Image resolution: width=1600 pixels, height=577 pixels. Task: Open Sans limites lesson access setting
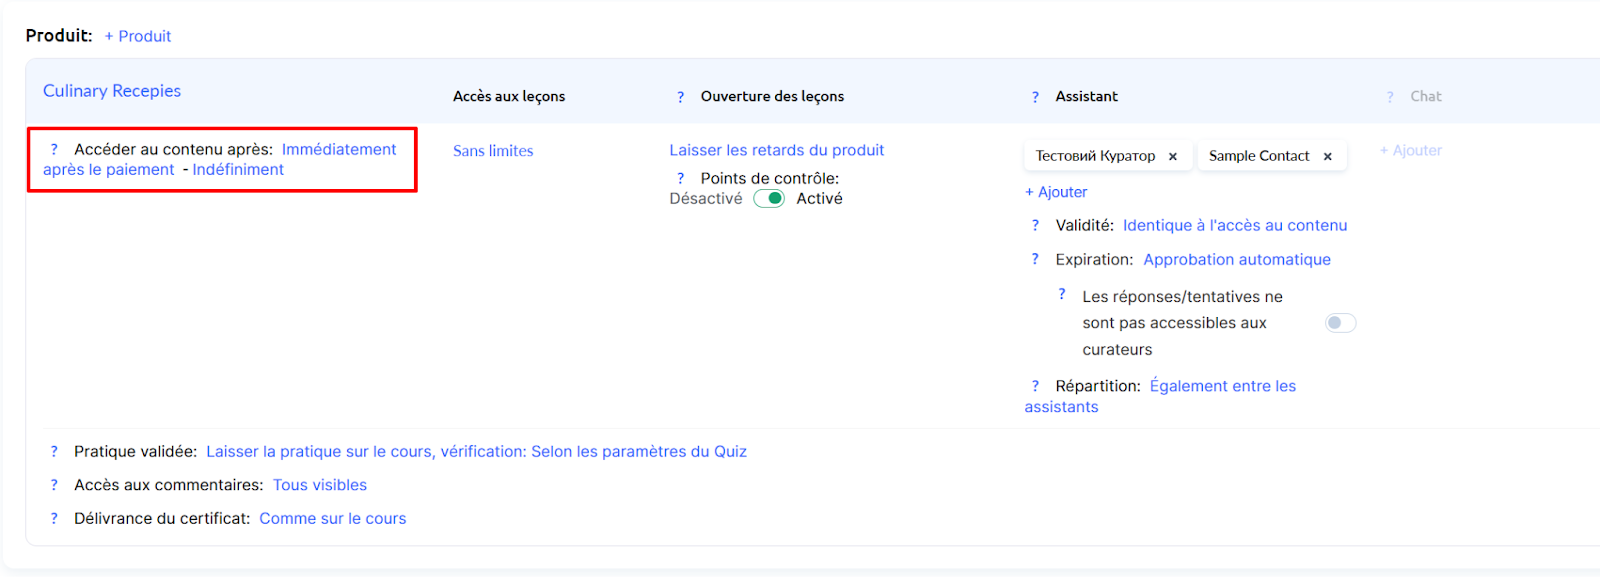tap(493, 151)
